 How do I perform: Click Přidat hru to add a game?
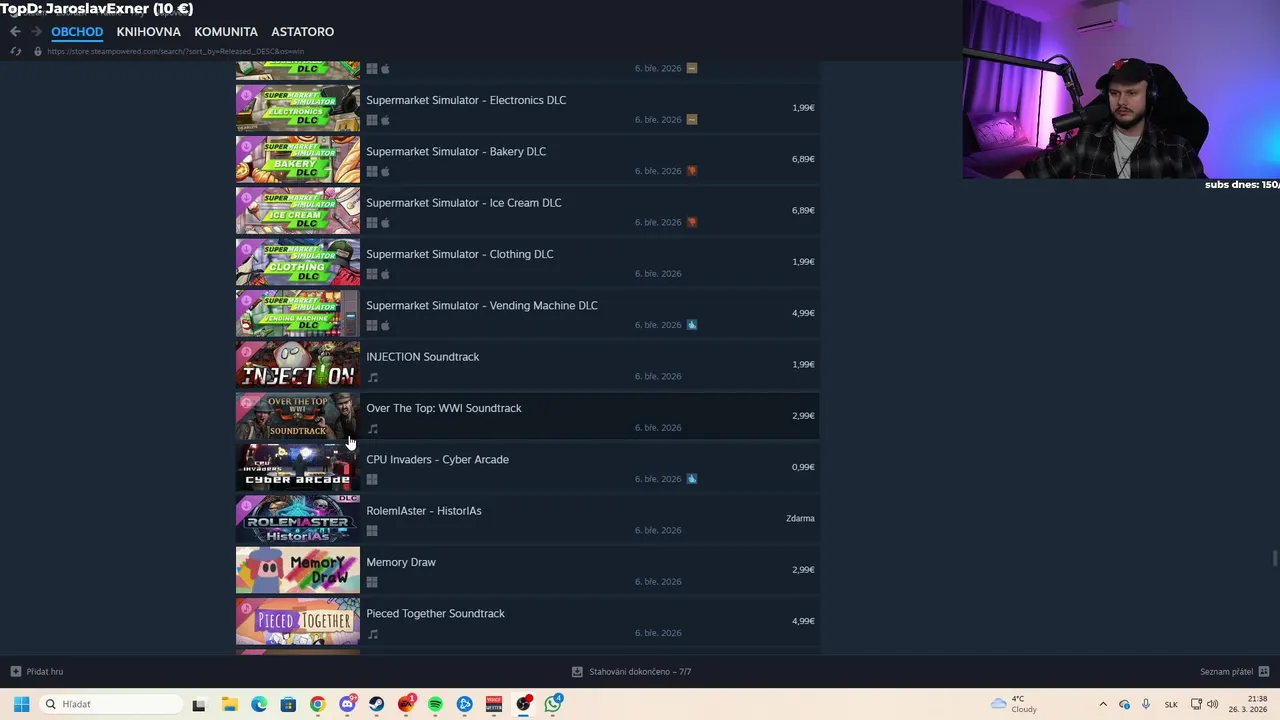(x=37, y=672)
